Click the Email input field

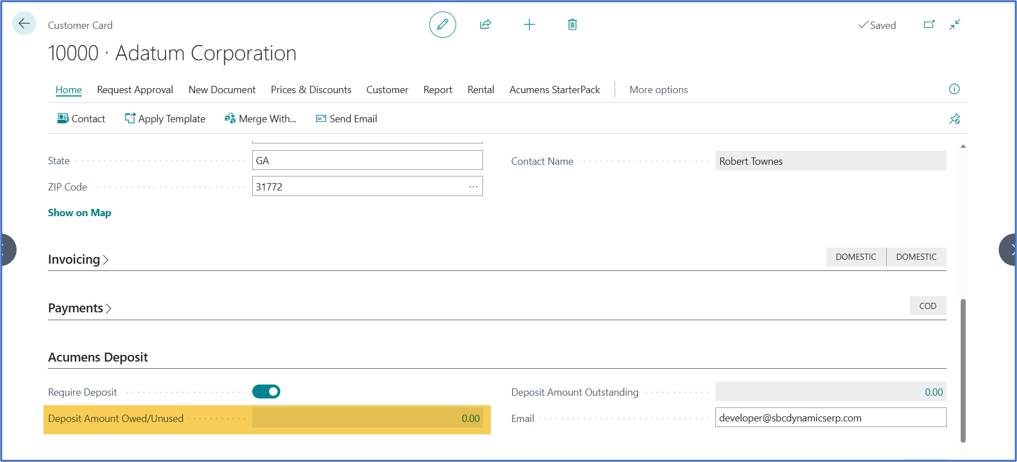(831, 417)
